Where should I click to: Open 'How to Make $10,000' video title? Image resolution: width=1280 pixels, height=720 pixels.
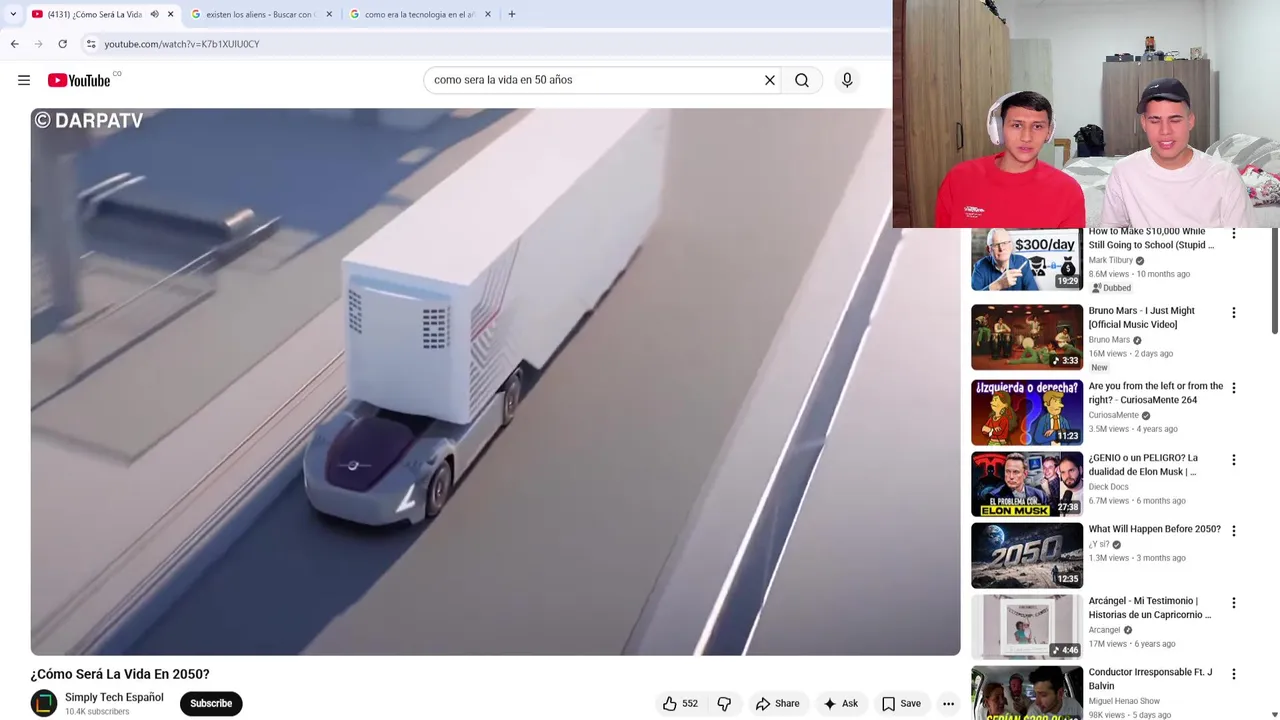click(x=1151, y=238)
